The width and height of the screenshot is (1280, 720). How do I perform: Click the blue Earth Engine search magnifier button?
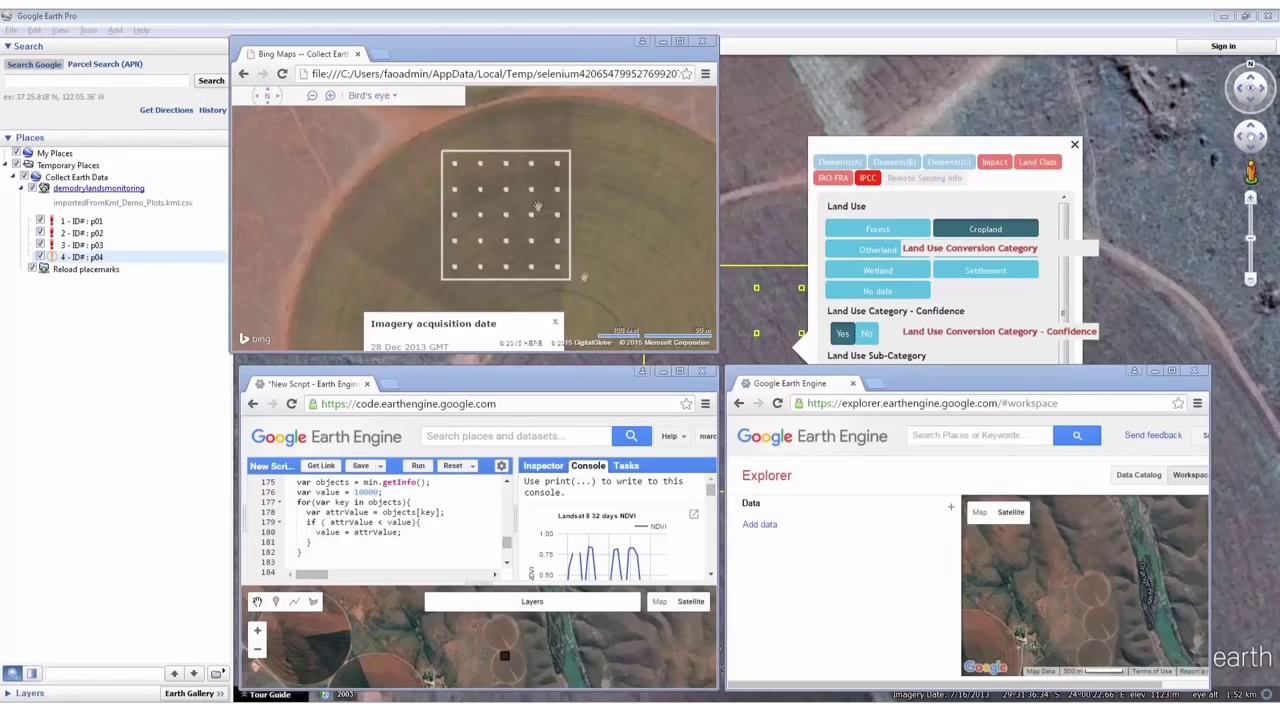[631, 436]
